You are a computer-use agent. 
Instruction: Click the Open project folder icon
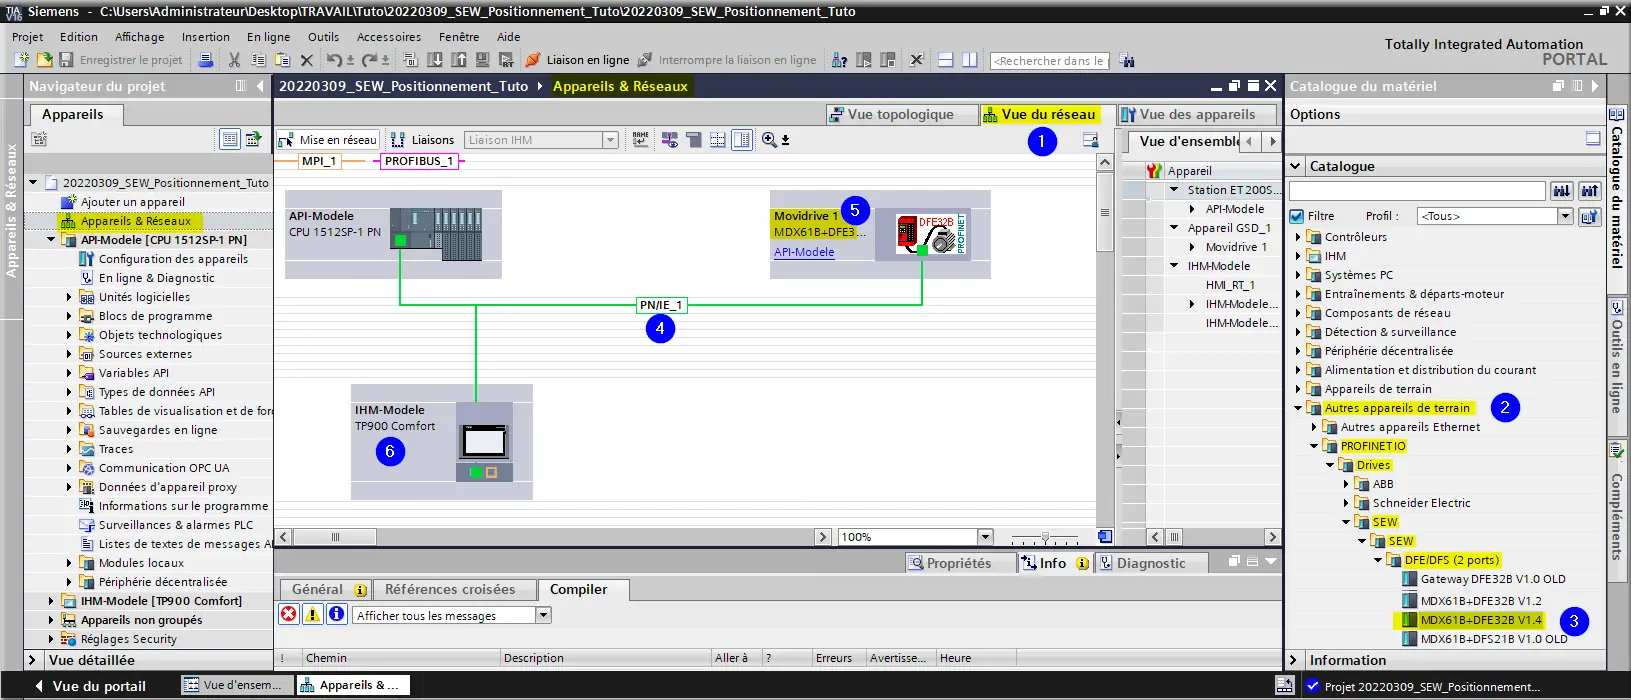tap(44, 60)
